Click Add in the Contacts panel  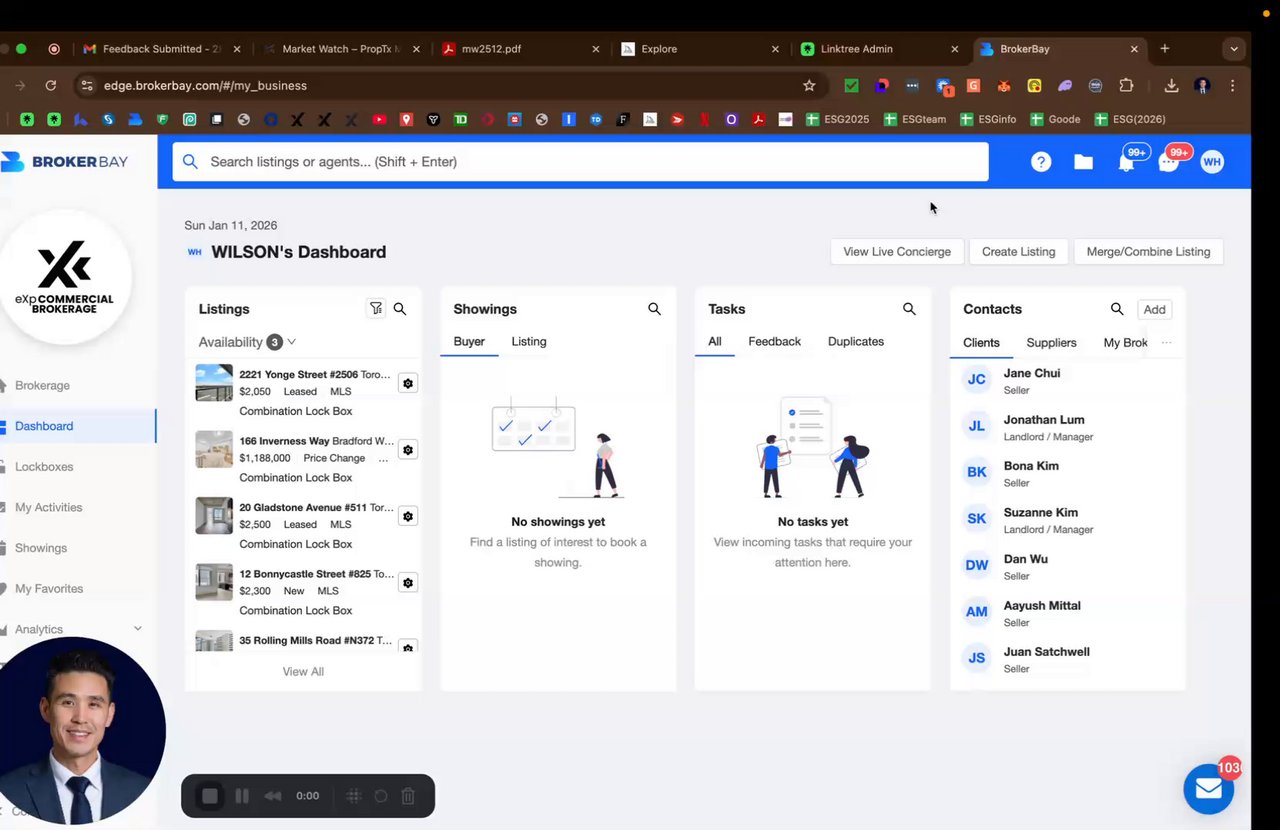(x=1154, y=310)
